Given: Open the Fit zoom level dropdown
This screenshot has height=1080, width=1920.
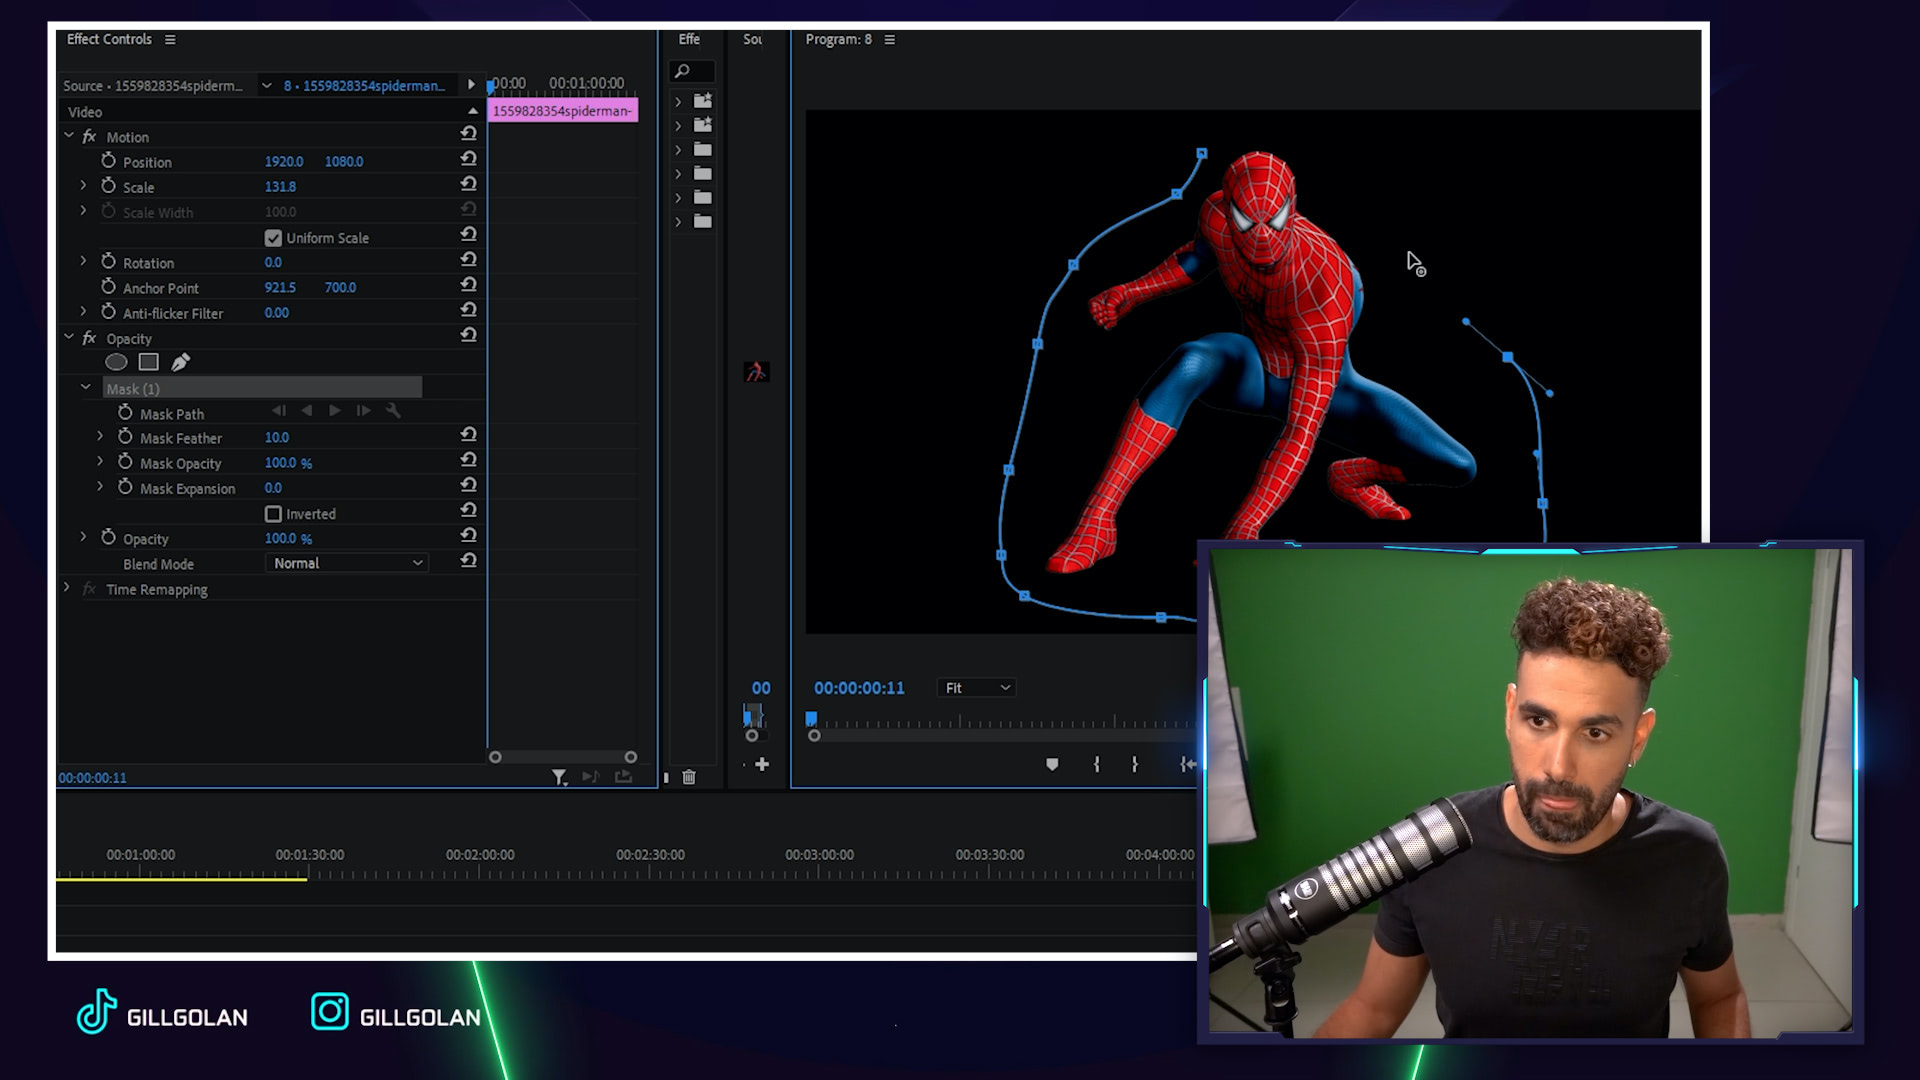Looking at the screenshot, I should point(976,688).
